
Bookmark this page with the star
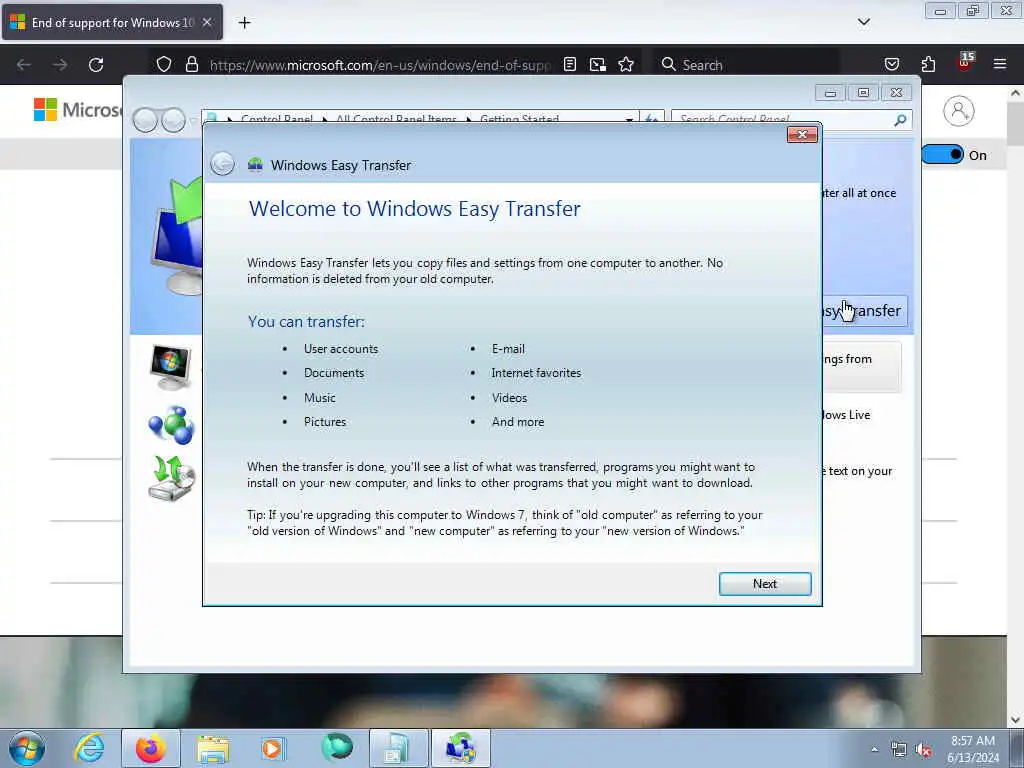626,65
